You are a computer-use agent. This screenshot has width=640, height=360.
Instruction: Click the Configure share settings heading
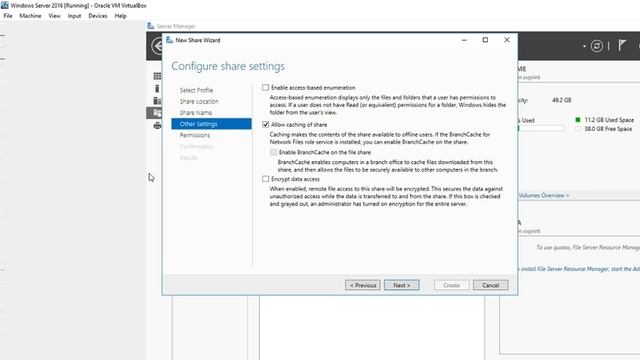[228, 66]
